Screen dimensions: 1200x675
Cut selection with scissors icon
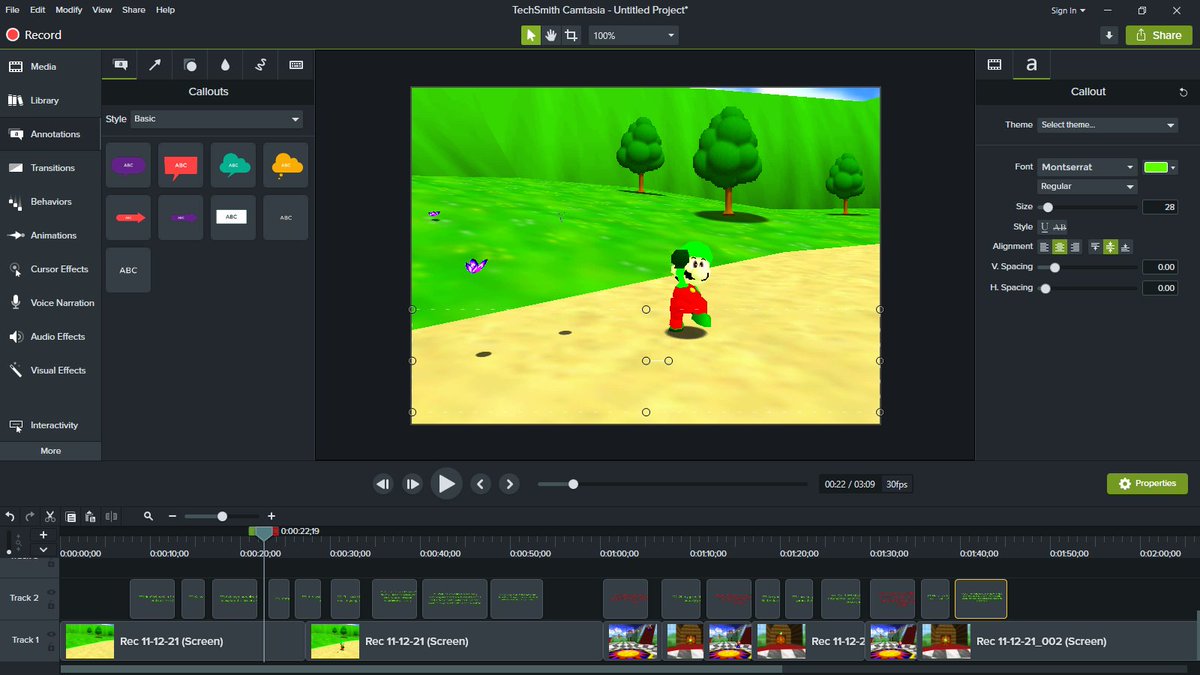click(50, 516)
